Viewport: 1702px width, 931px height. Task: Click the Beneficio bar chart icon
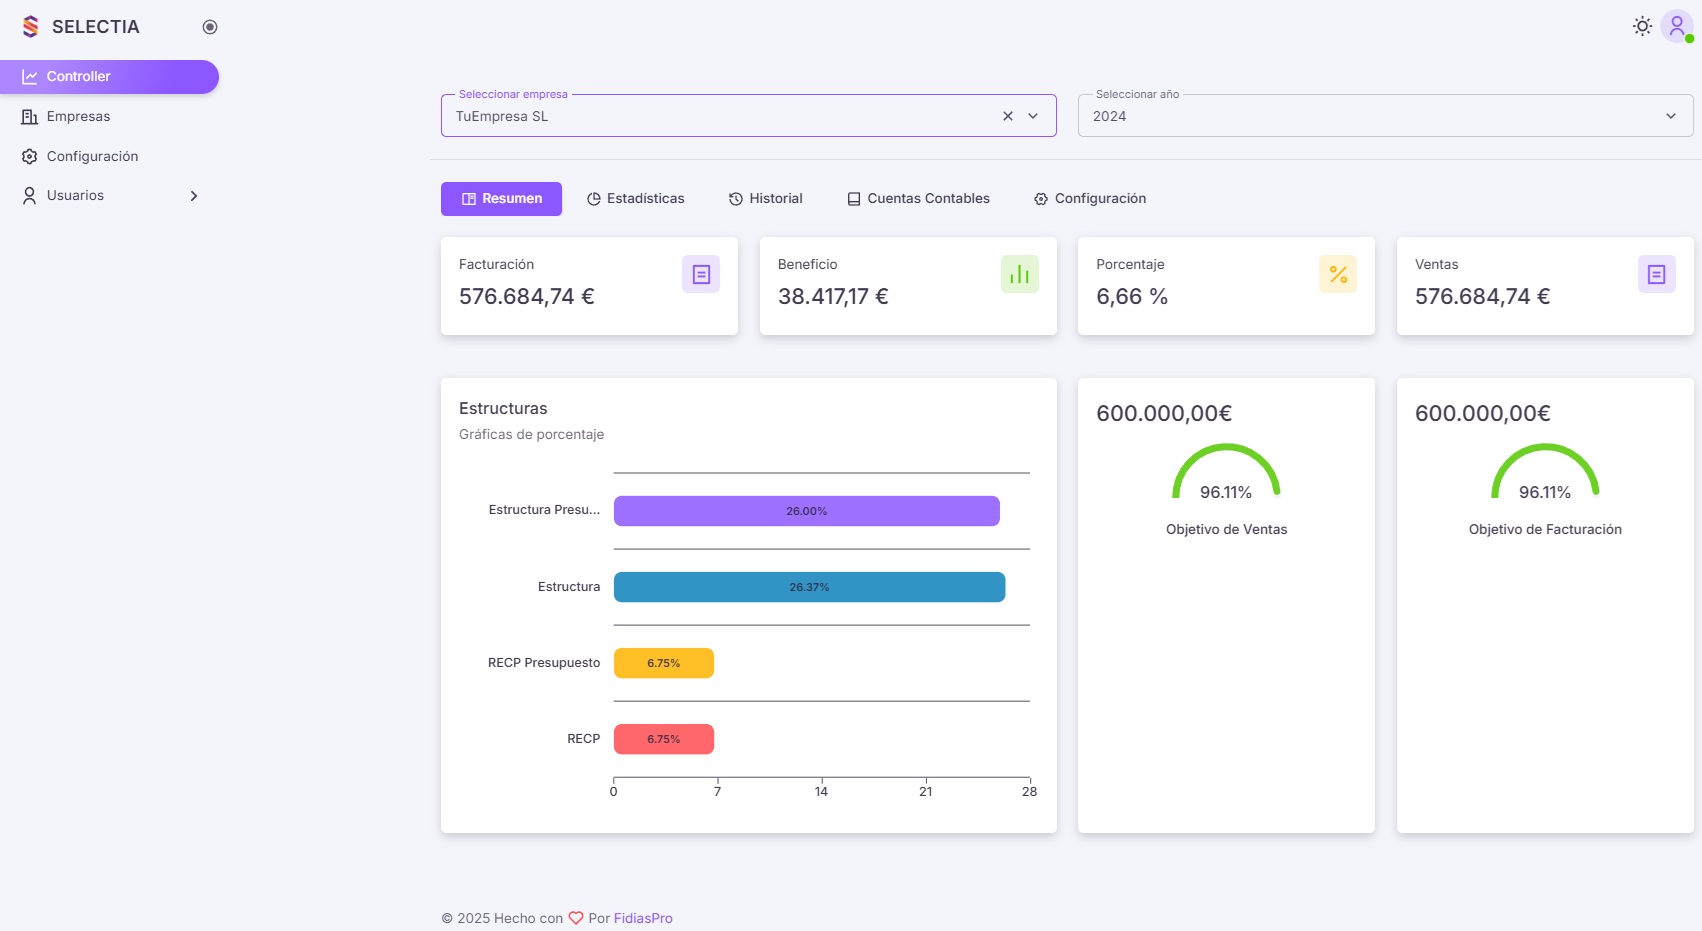(x=1019, y=274)
